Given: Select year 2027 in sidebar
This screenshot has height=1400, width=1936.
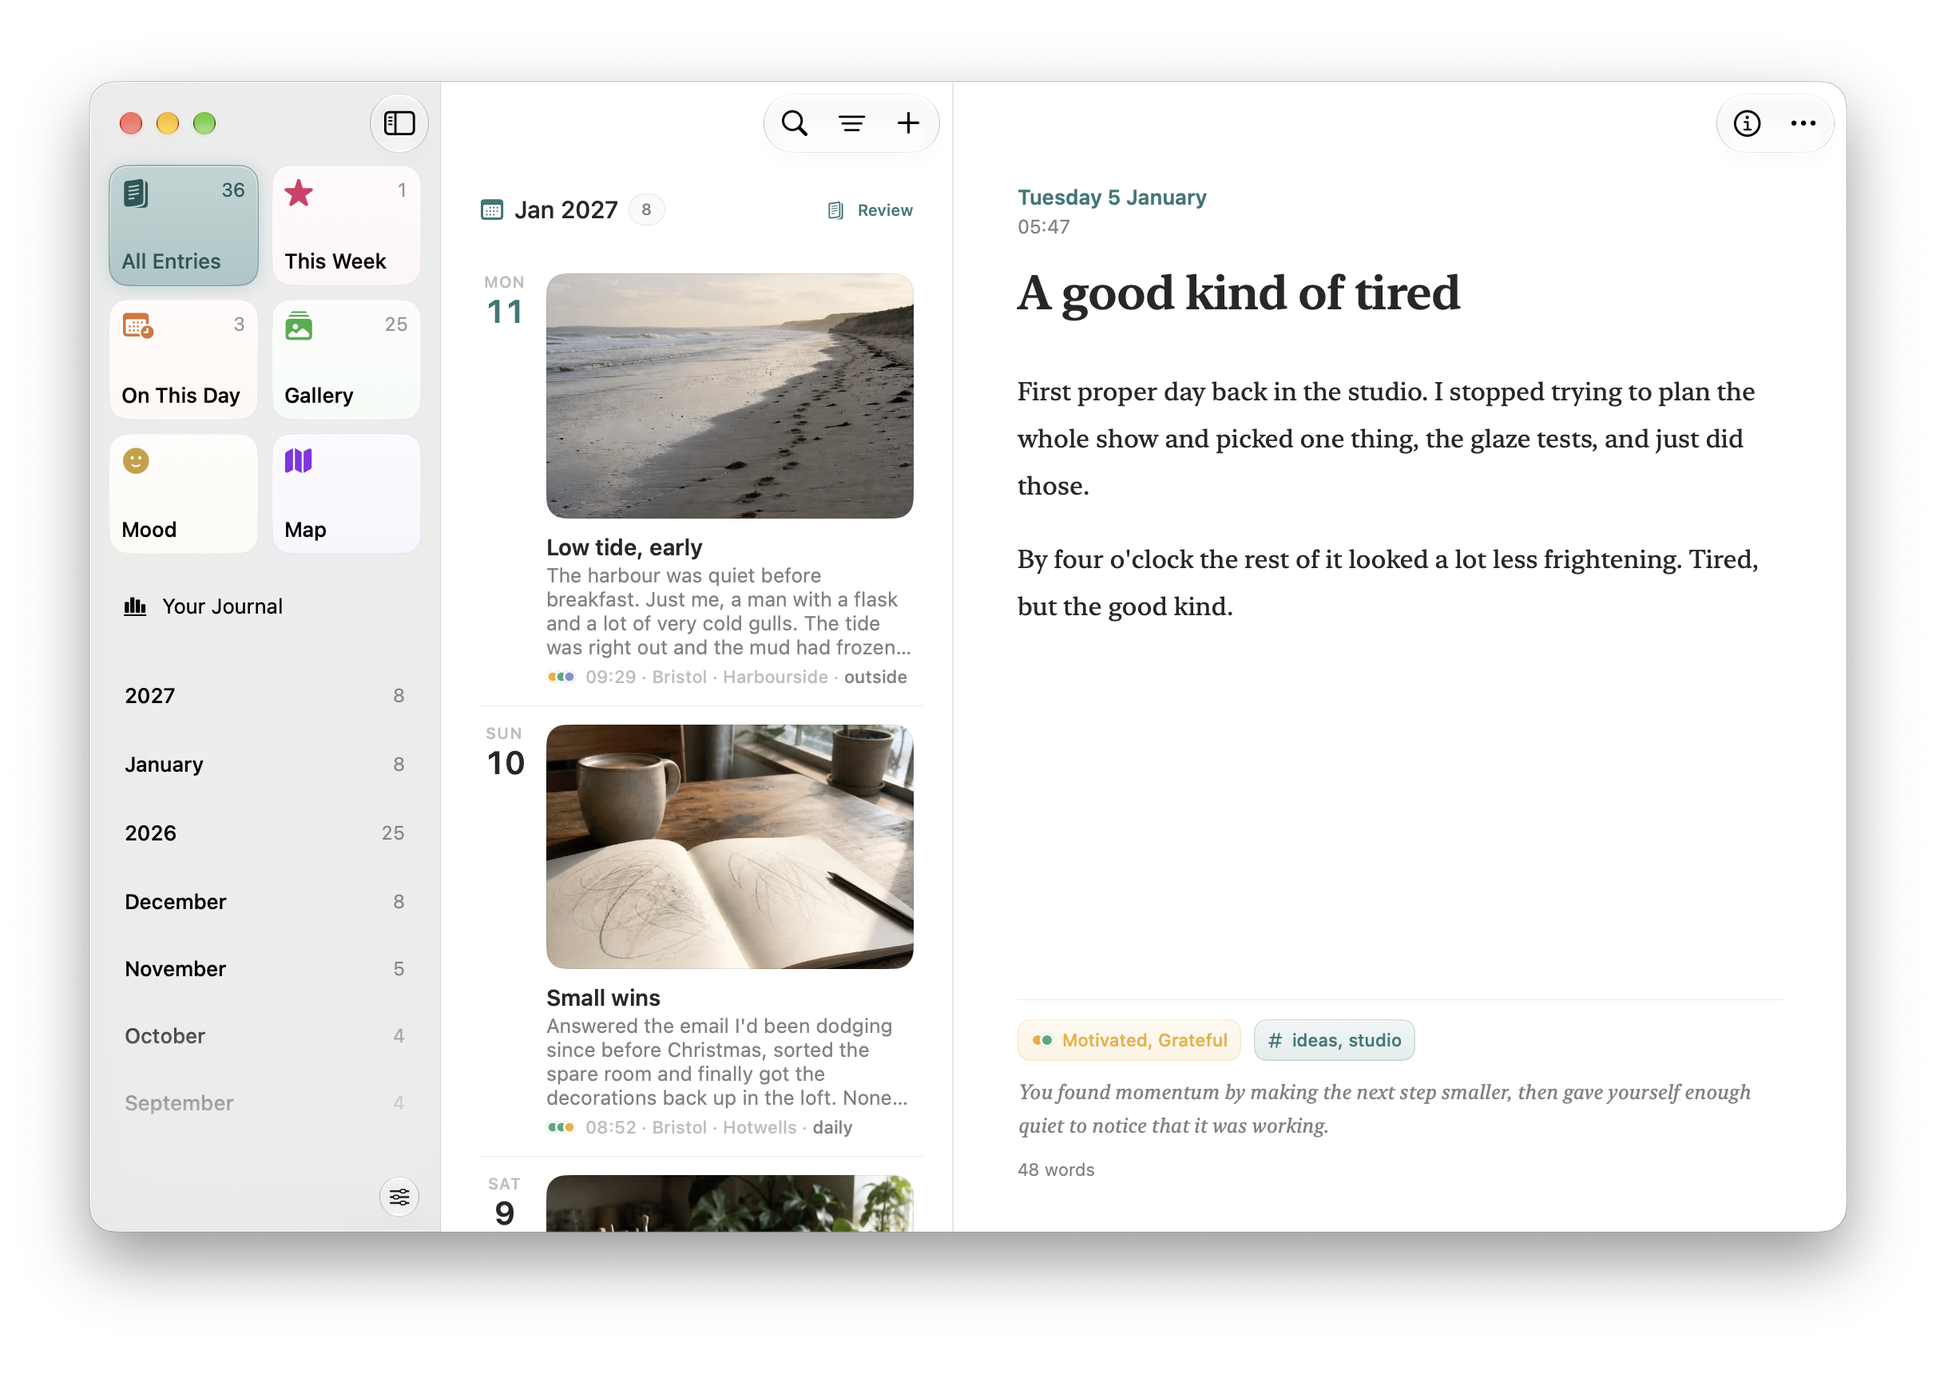Looking at the screenshot, I should (264, 696).
